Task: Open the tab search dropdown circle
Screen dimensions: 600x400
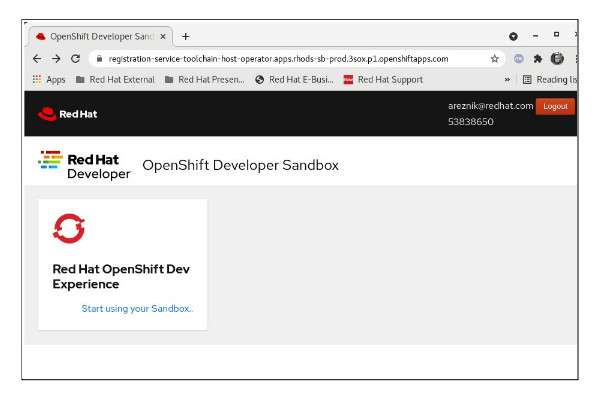Action: click(513, 36)
